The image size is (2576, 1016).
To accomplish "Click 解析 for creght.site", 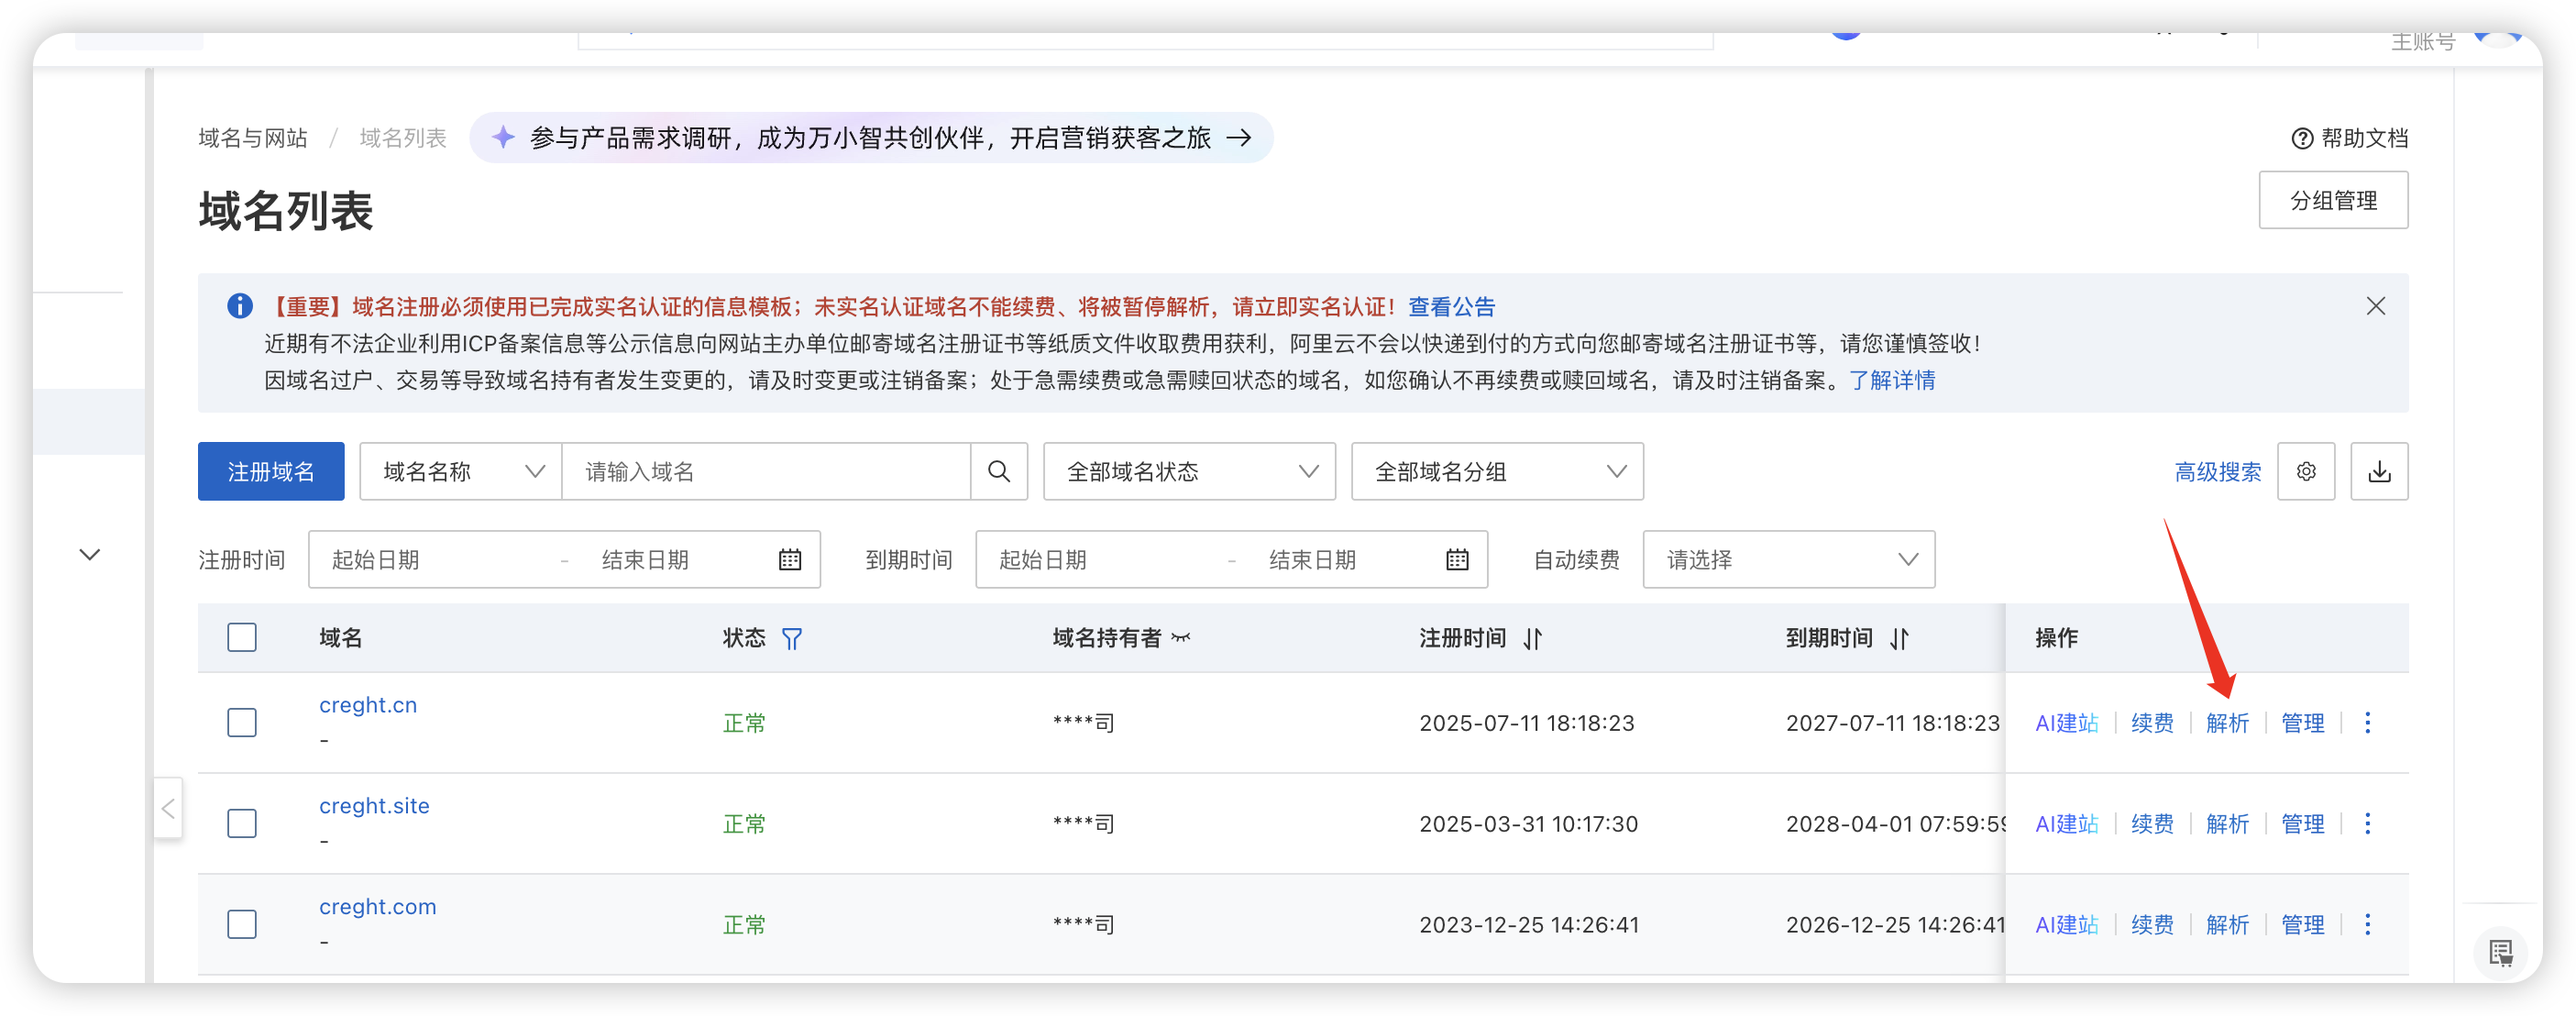I will 2226,823.
